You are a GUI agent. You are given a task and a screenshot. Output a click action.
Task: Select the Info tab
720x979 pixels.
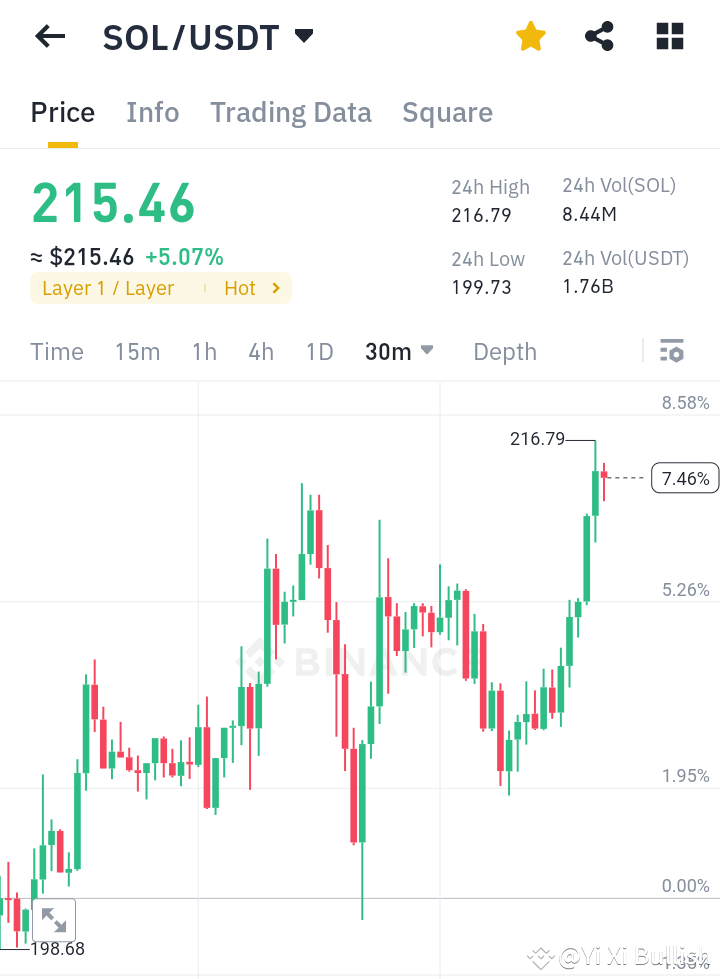[x=152, y=112]
